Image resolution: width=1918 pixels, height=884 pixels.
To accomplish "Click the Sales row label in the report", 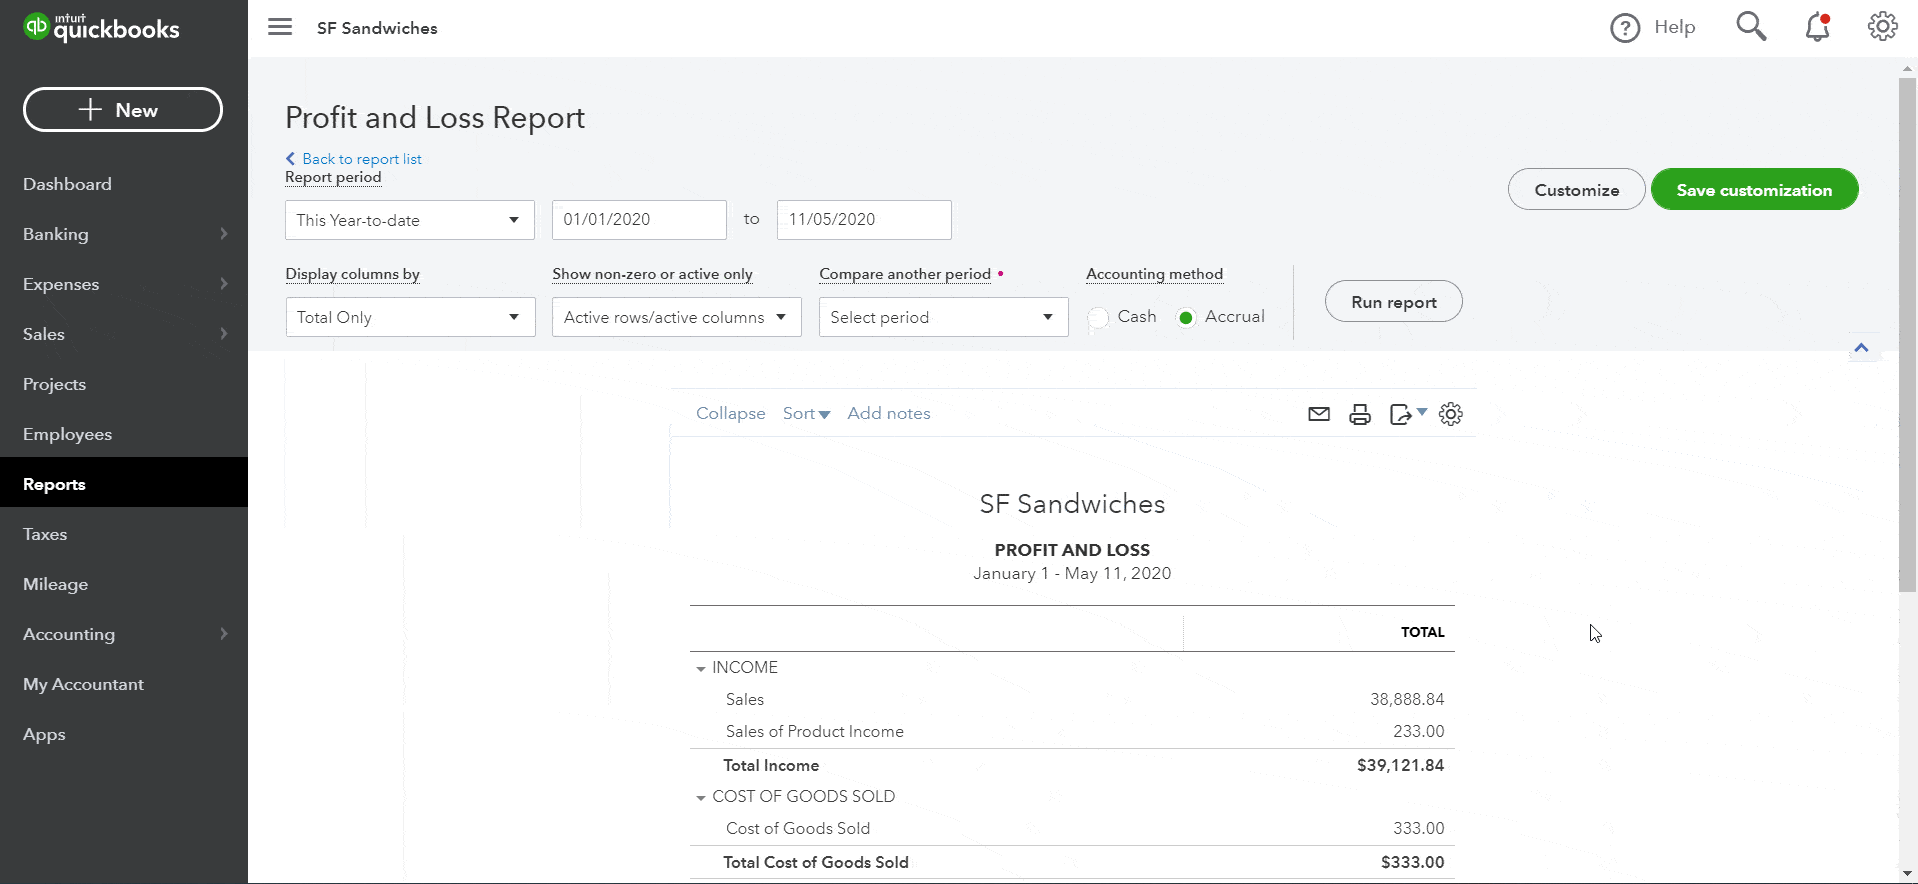I will pos(745,700).
